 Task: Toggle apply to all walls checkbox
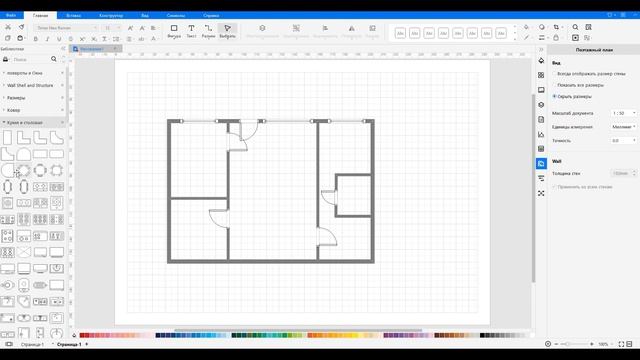tap(582, 187)
